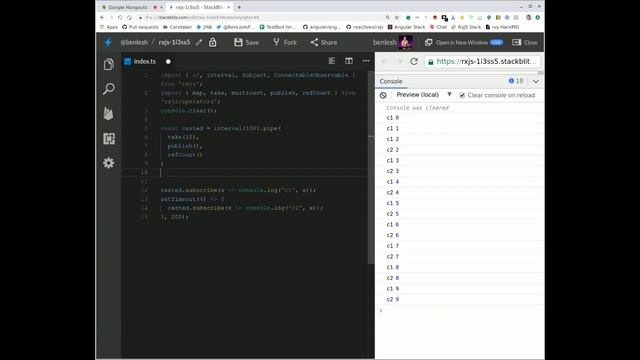
Task: Select the Console tab
Action: [391, 81]
